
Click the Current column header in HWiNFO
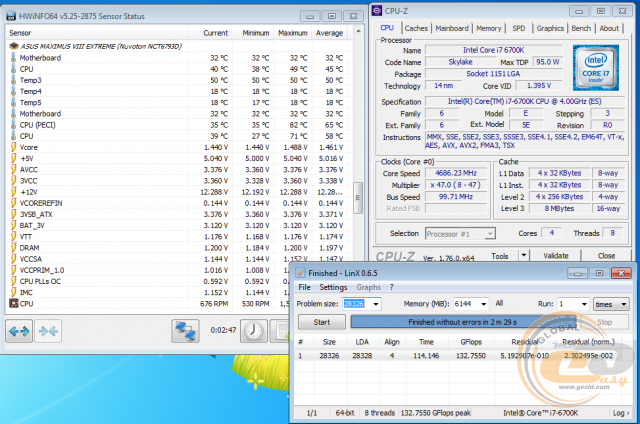tap(210, 33)
